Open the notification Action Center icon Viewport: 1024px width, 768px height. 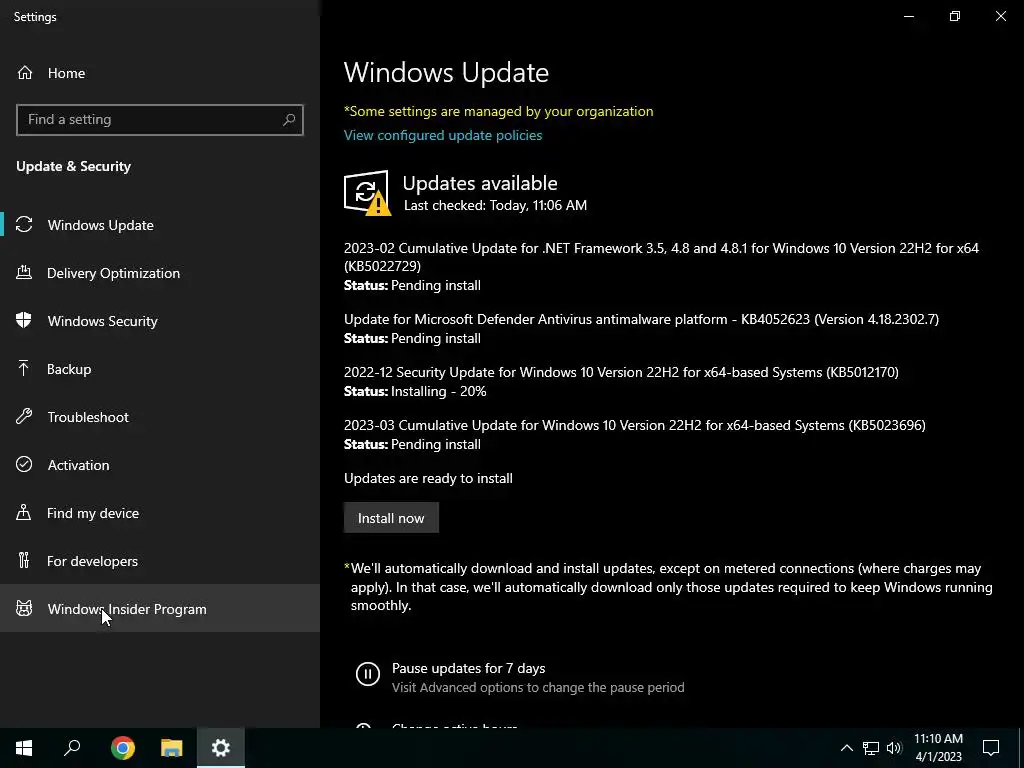click(x=991, y=748)
